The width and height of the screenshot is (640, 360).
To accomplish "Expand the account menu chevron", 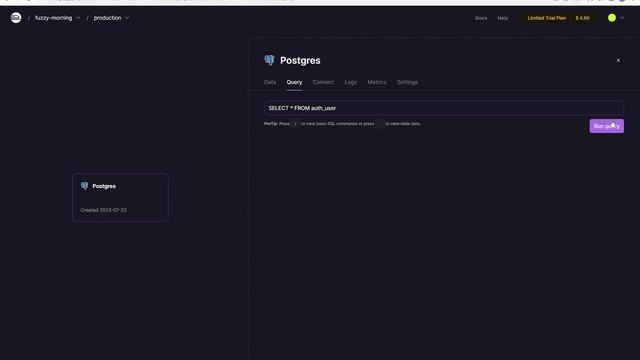I will 622,18.
